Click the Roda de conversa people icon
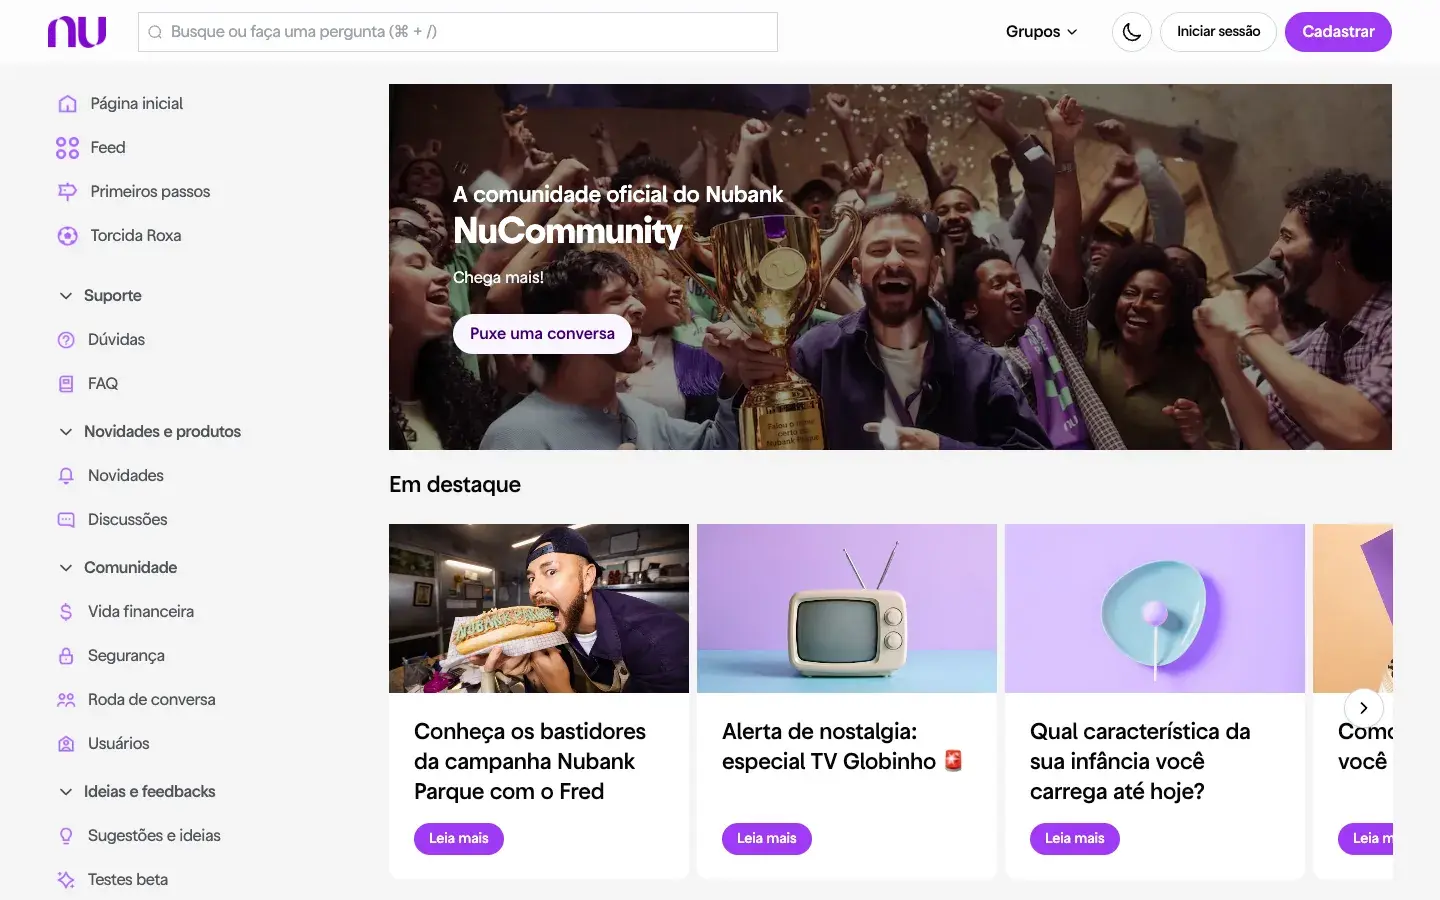This screenshot has height=900, width=1440. tap(66, 700)
